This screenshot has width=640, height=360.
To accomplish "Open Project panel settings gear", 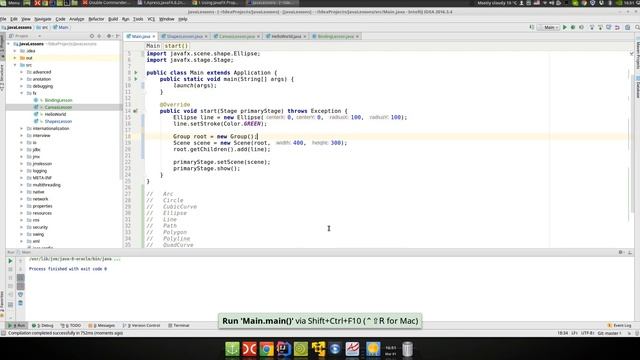I will tap(109, 36).
